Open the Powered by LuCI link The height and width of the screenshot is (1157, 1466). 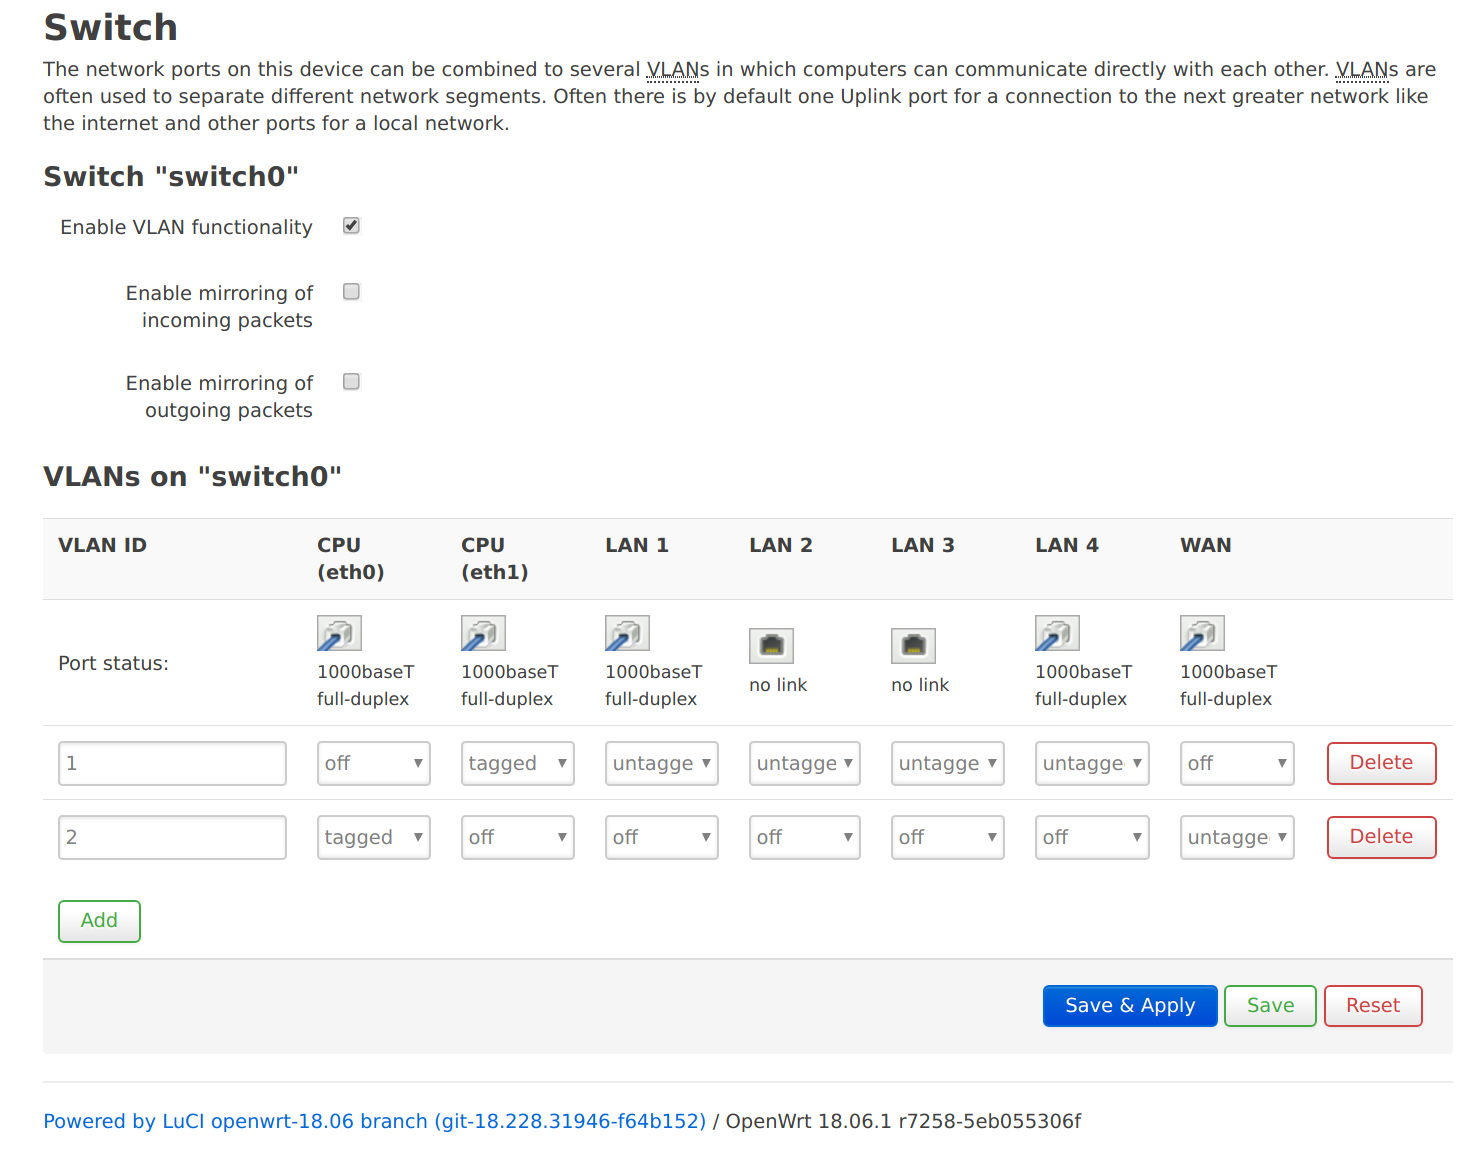[x=375, y=1121]
